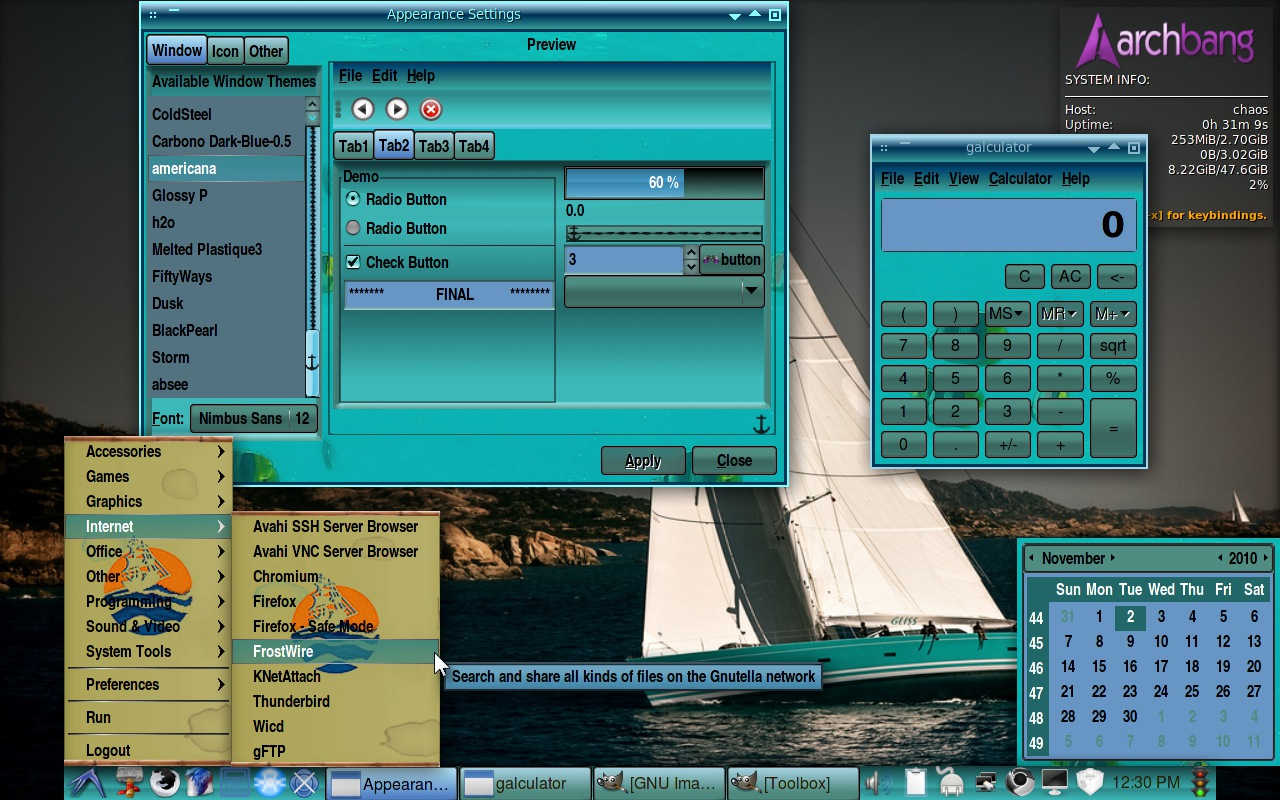This screenshot has width=1280, height=800.
Task: Switch to the Appearance taskbar window button
Action: 392,783
